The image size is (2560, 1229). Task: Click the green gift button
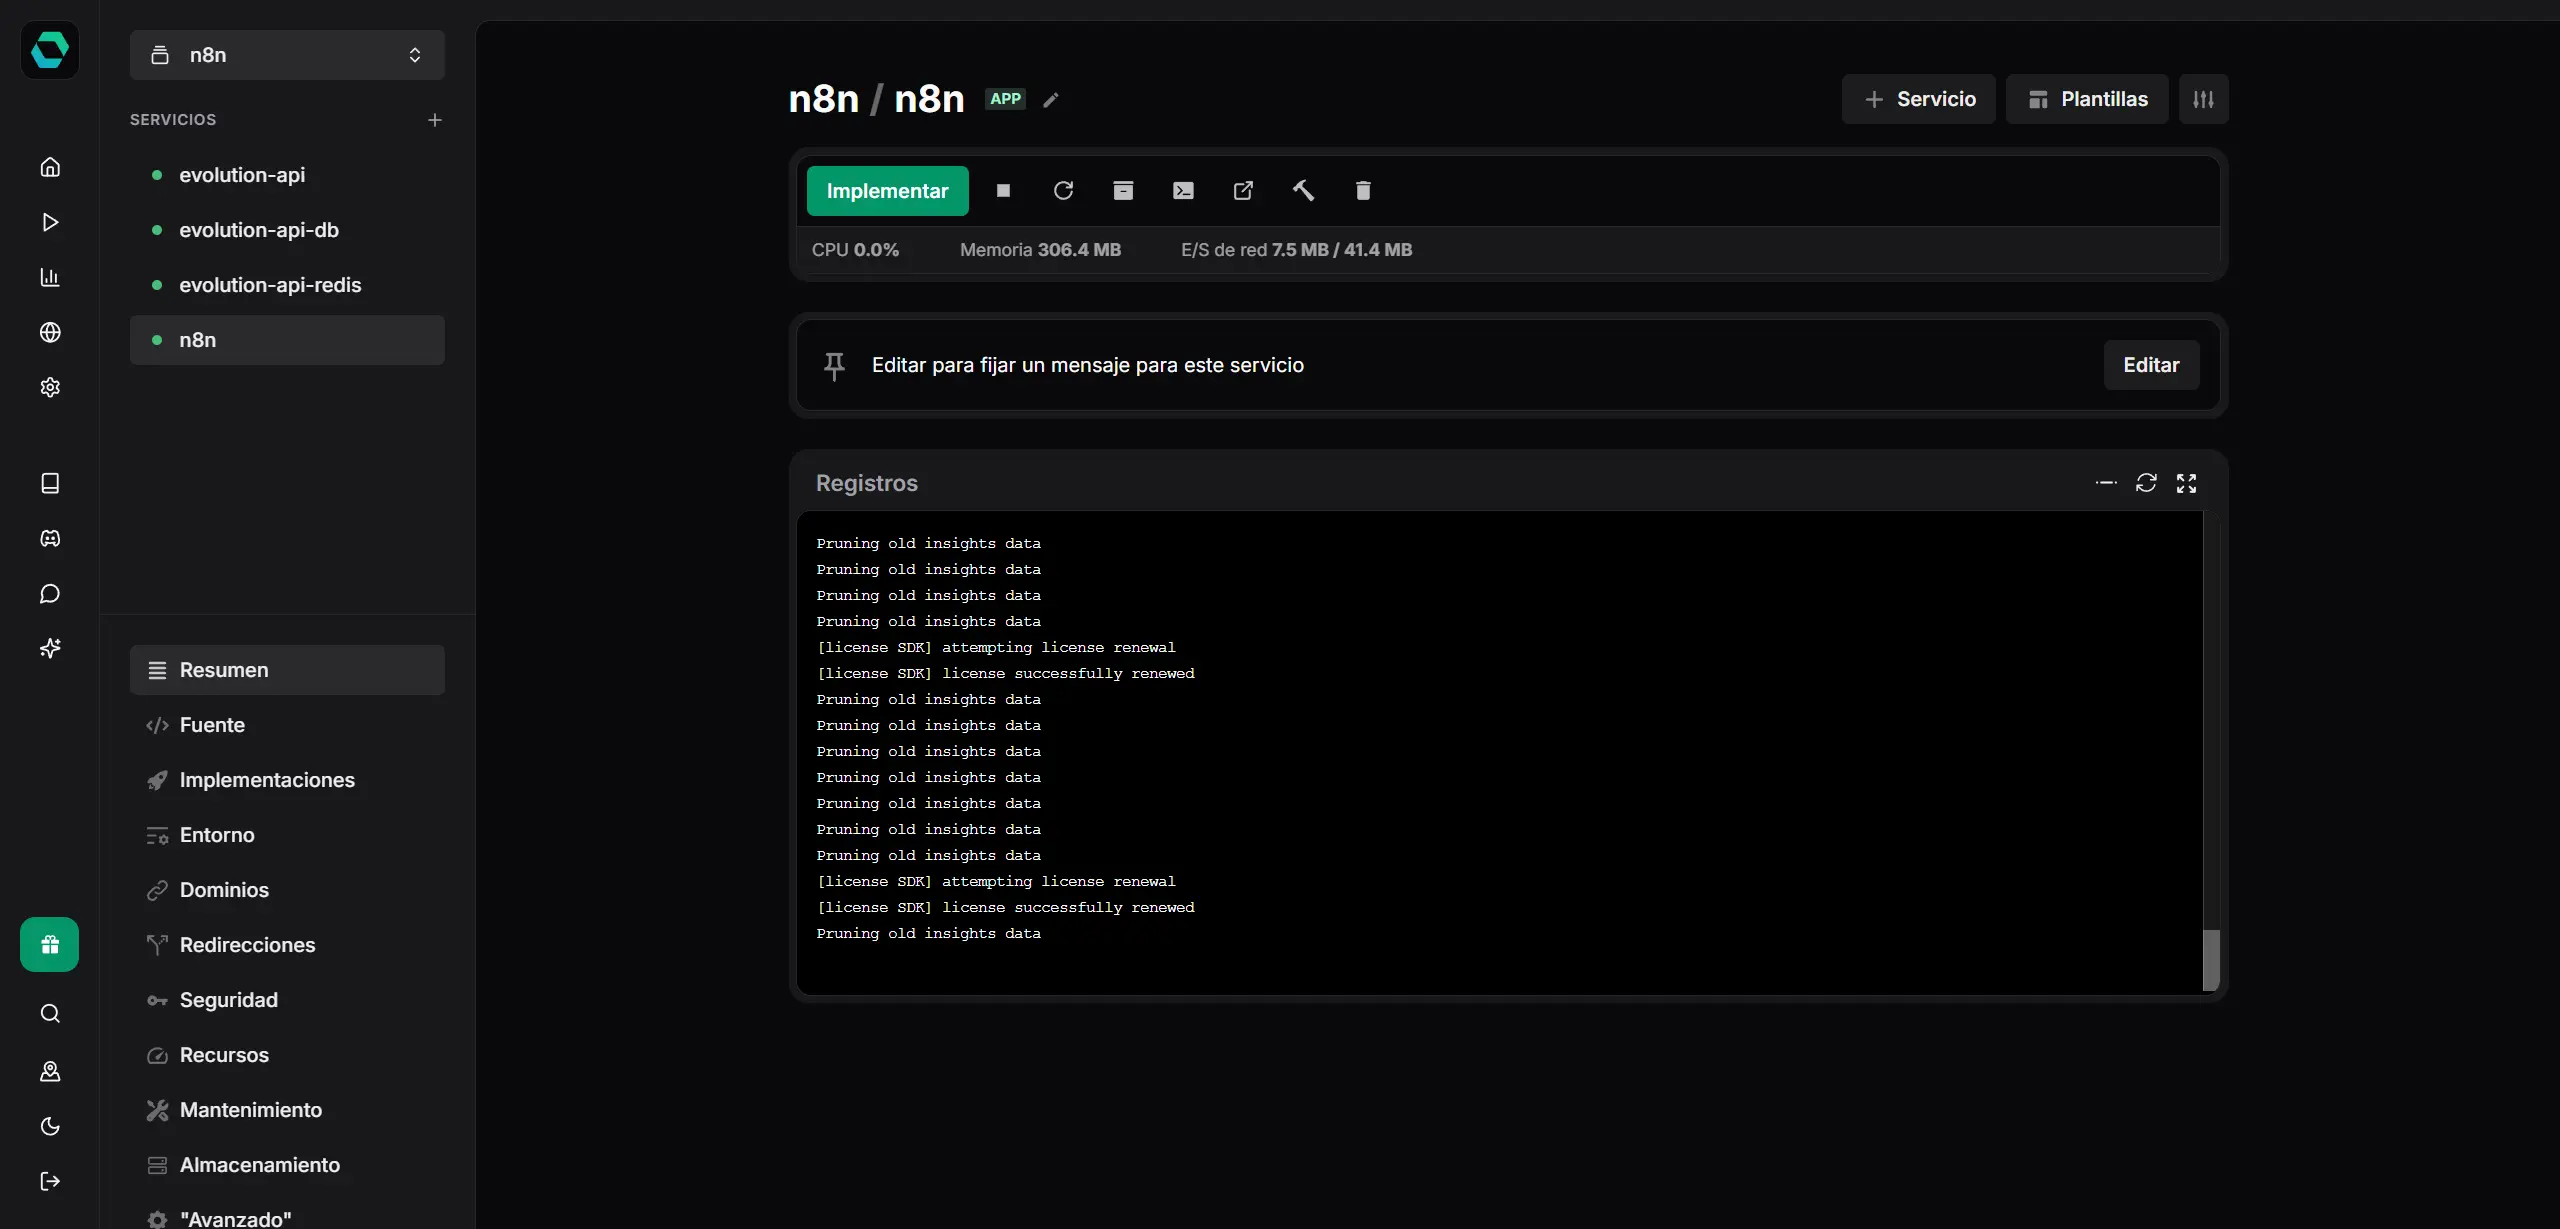[x=50, y=944]
